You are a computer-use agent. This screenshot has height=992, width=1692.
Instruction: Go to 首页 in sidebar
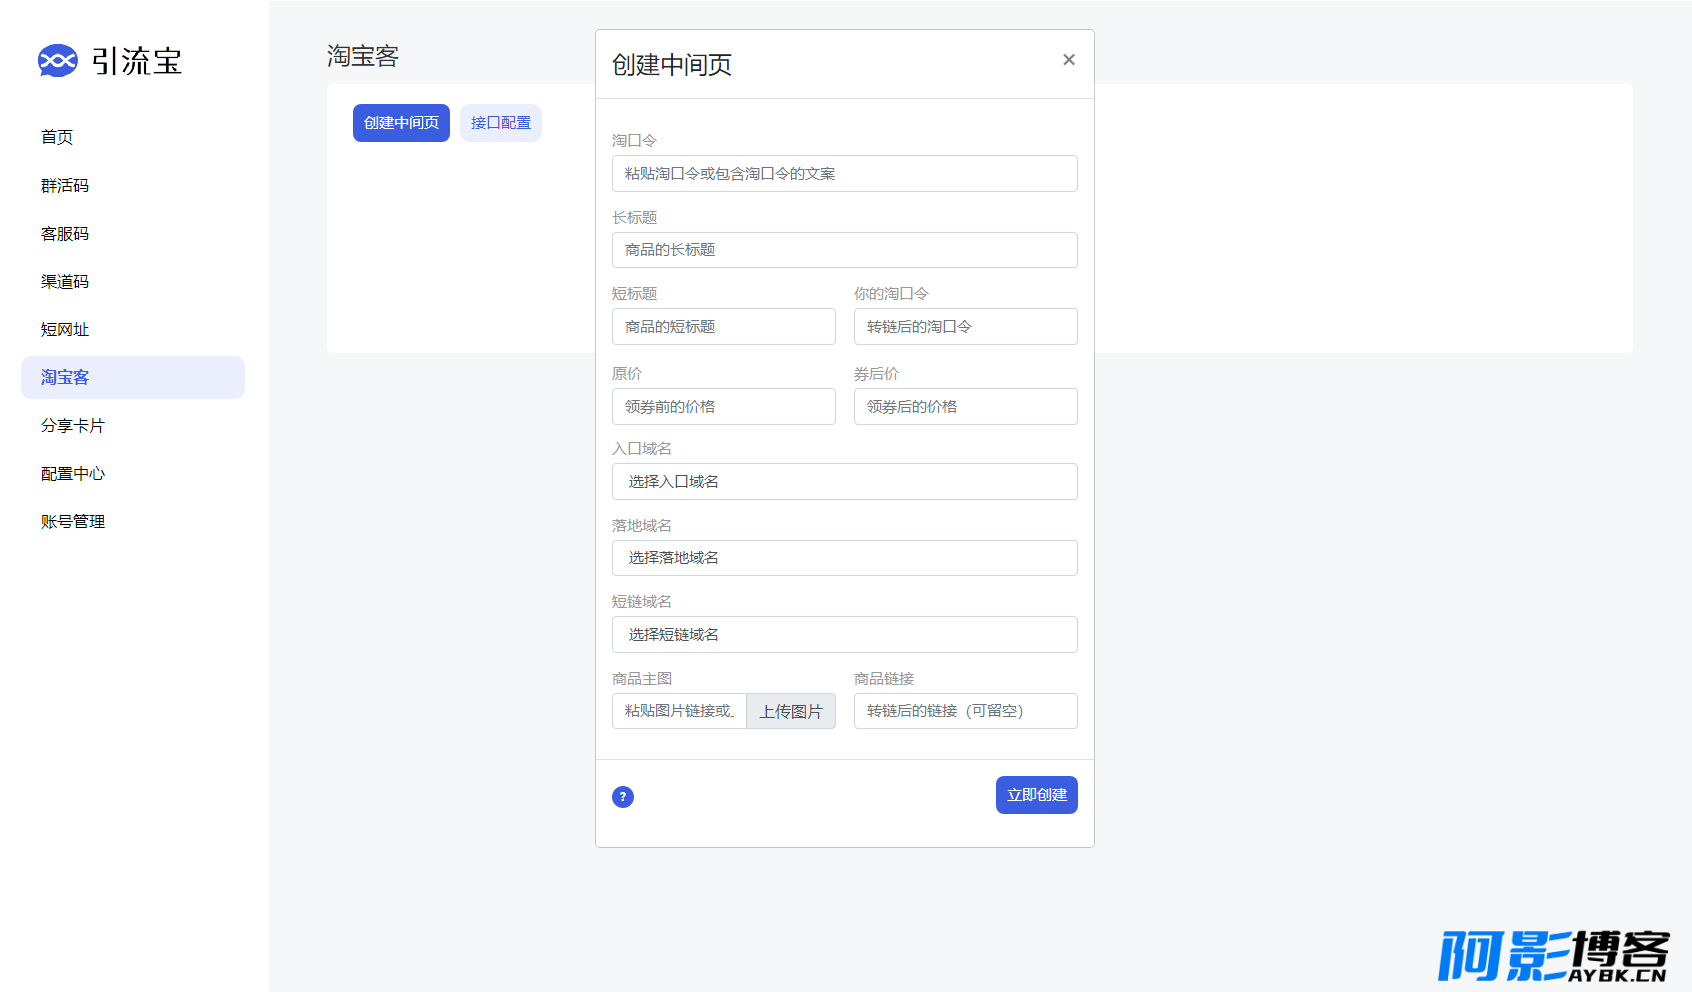click(57, 137)
